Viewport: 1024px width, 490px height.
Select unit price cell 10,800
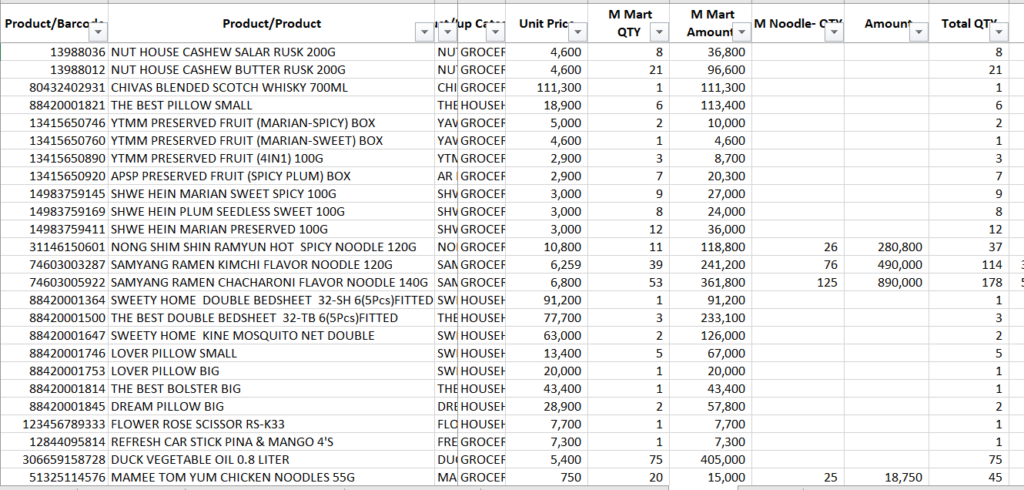[546, 247]
